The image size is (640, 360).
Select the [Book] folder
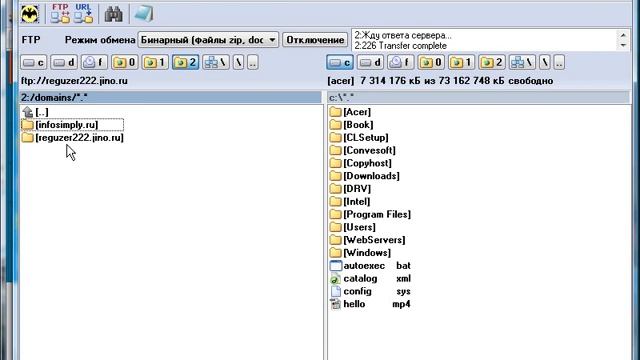[351, 124]
